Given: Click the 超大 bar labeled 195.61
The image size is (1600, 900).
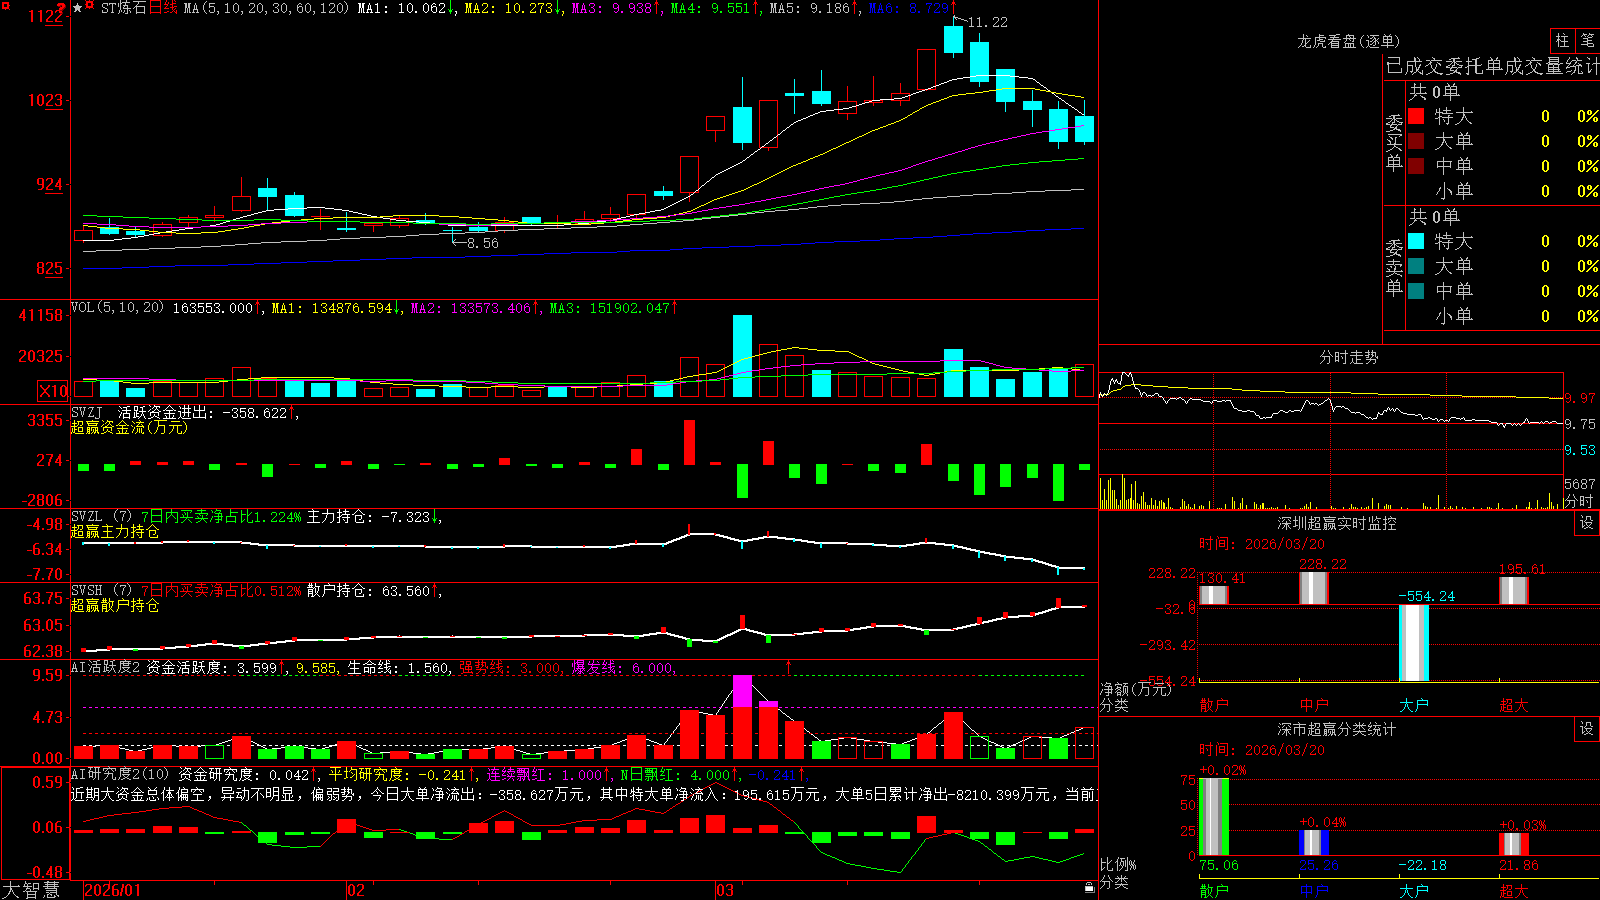Looking at the screenshot, I should (x=1514, y=590).
